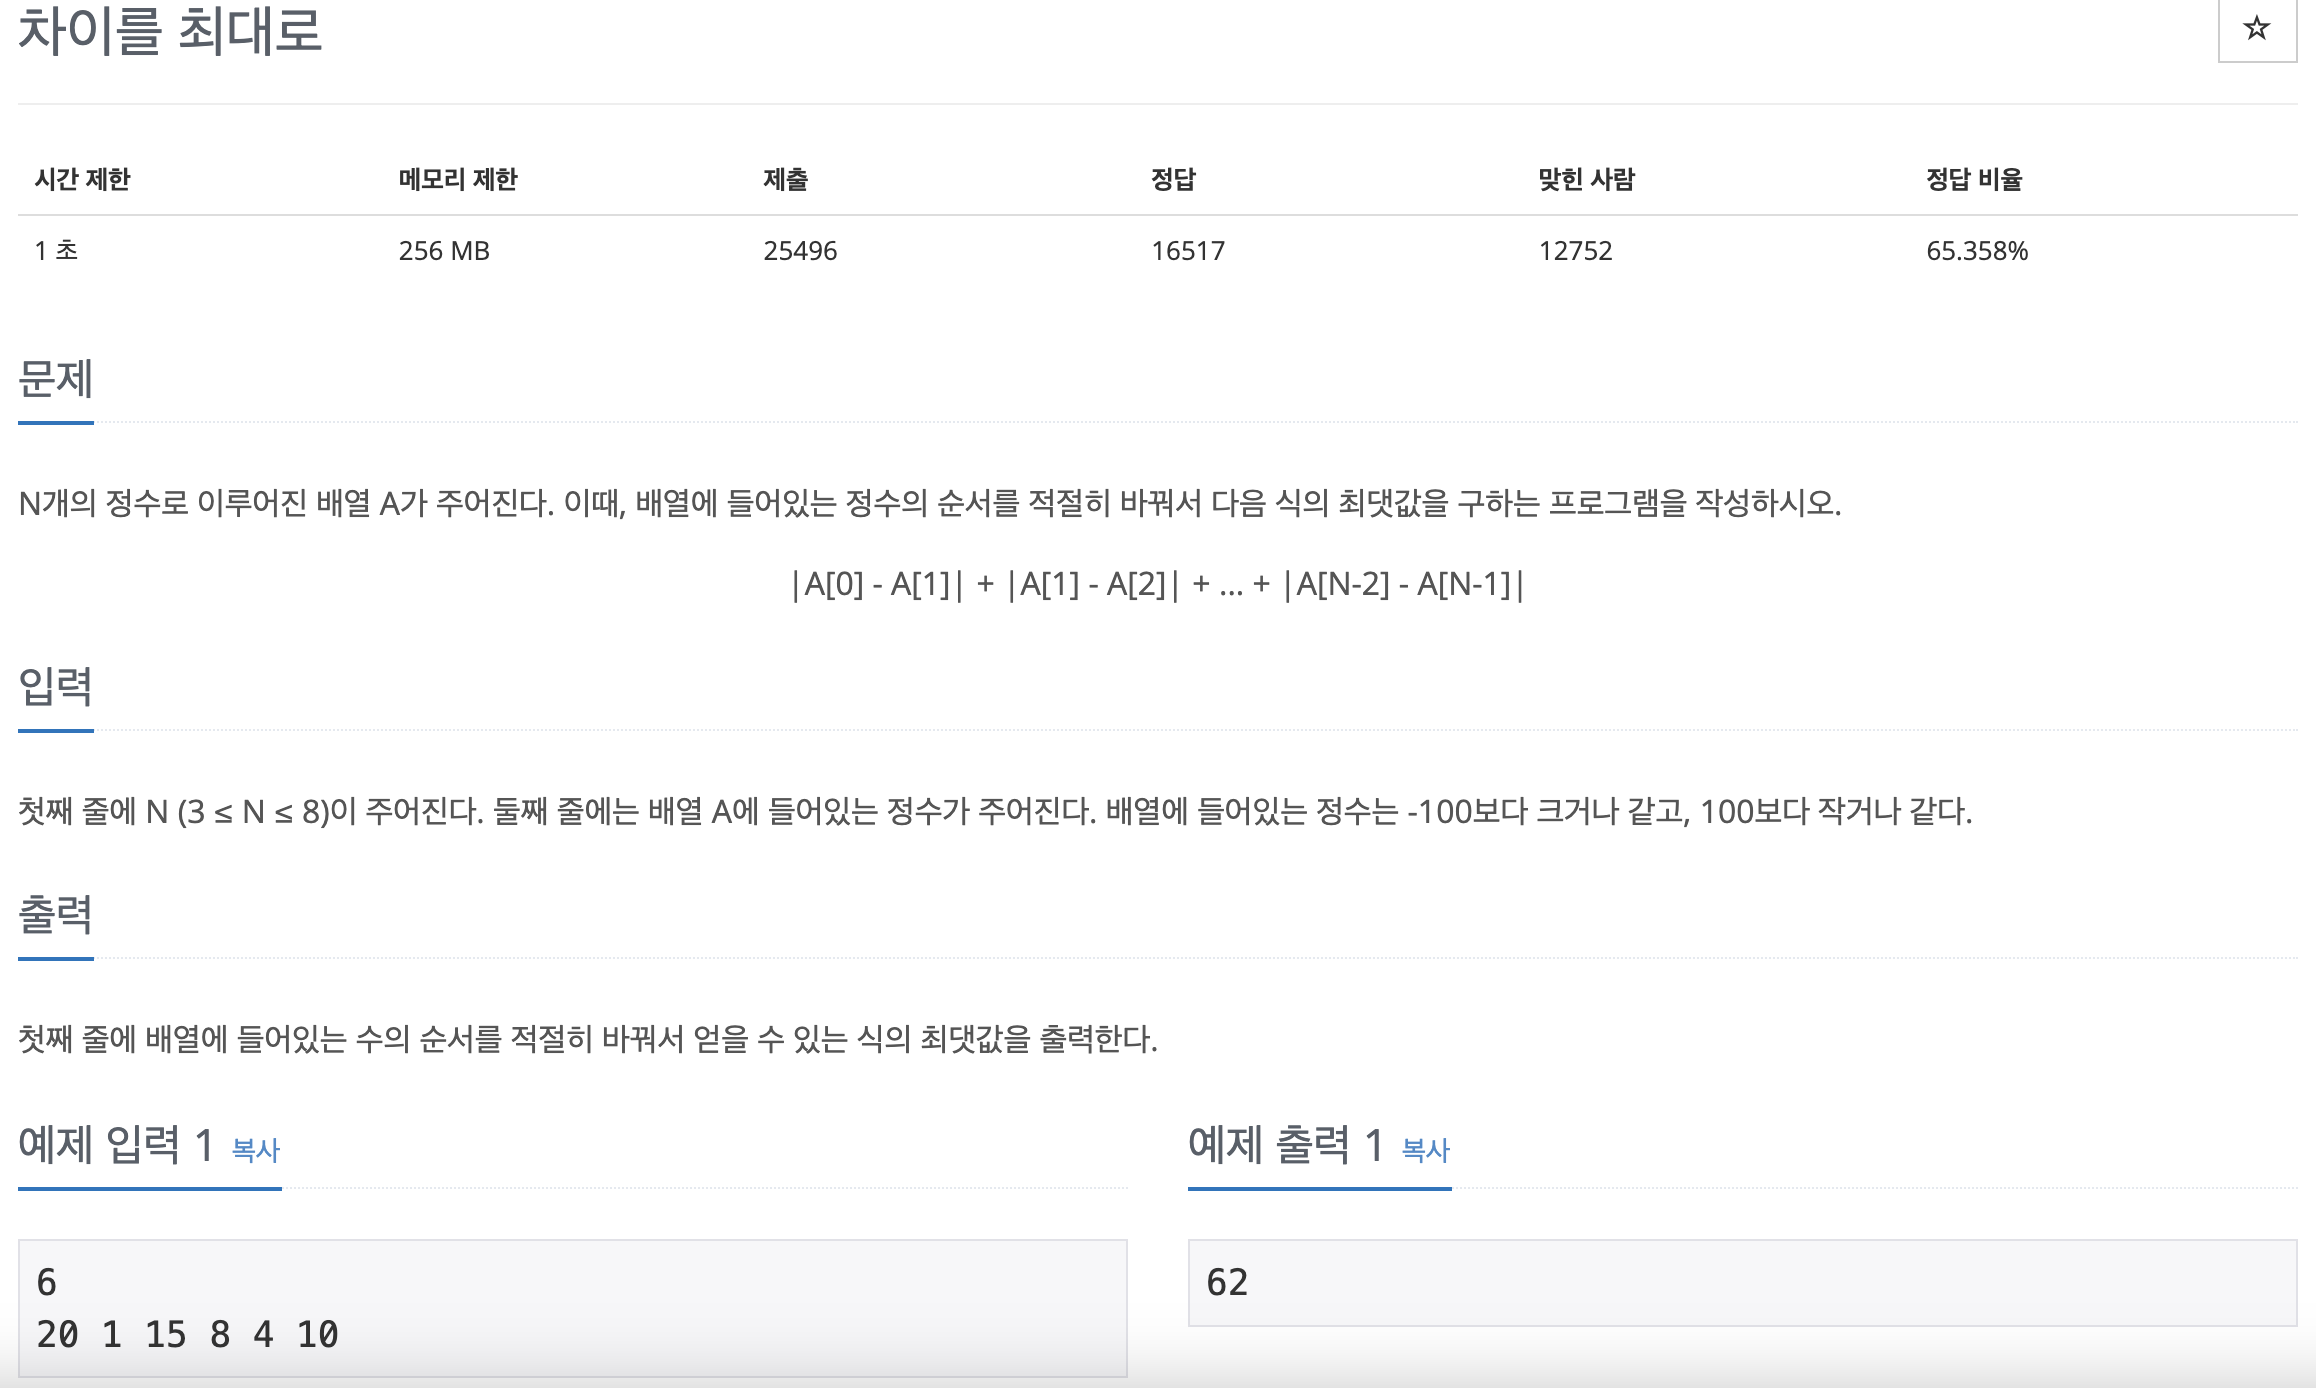
Task: Click the star favorite button
Action: [x=2256, y=29]
